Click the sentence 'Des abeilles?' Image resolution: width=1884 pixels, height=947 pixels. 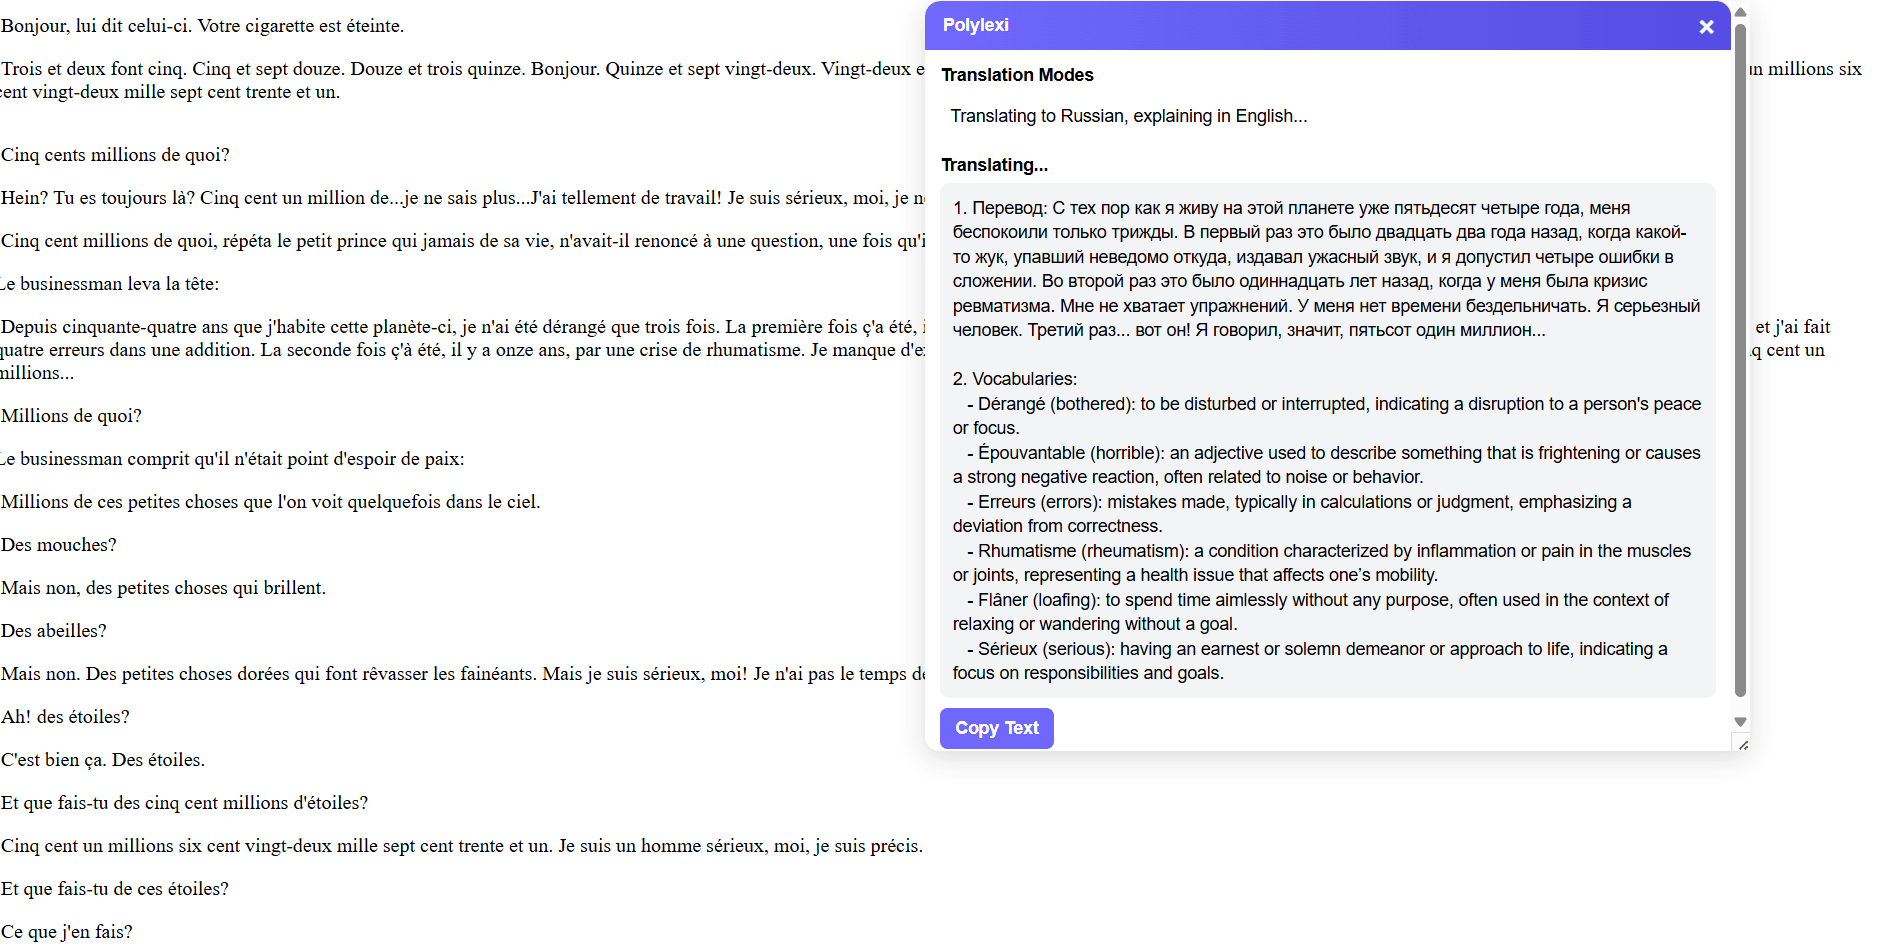[x=55, y=630]
